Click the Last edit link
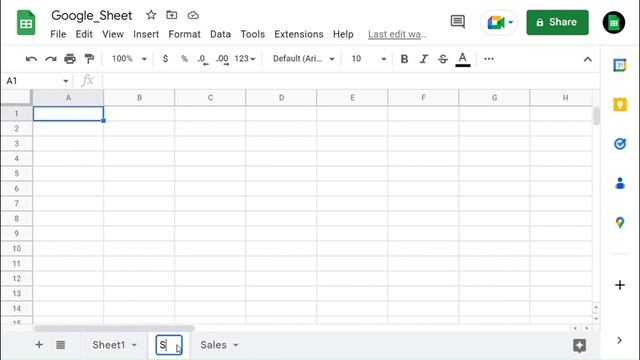The width and height of the screenshot is (640, 360). point(398,34)
